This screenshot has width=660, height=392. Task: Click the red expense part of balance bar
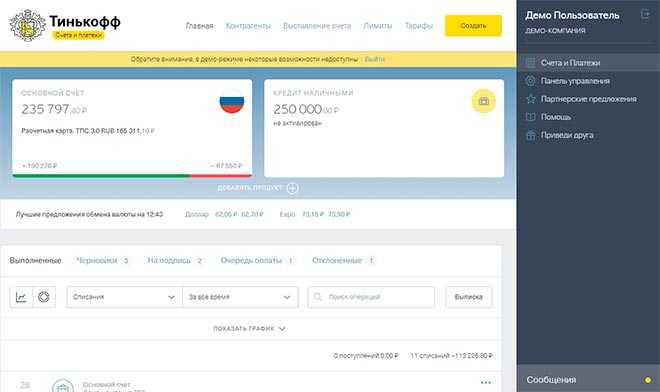pyautogui.click(x=221, y=176)
